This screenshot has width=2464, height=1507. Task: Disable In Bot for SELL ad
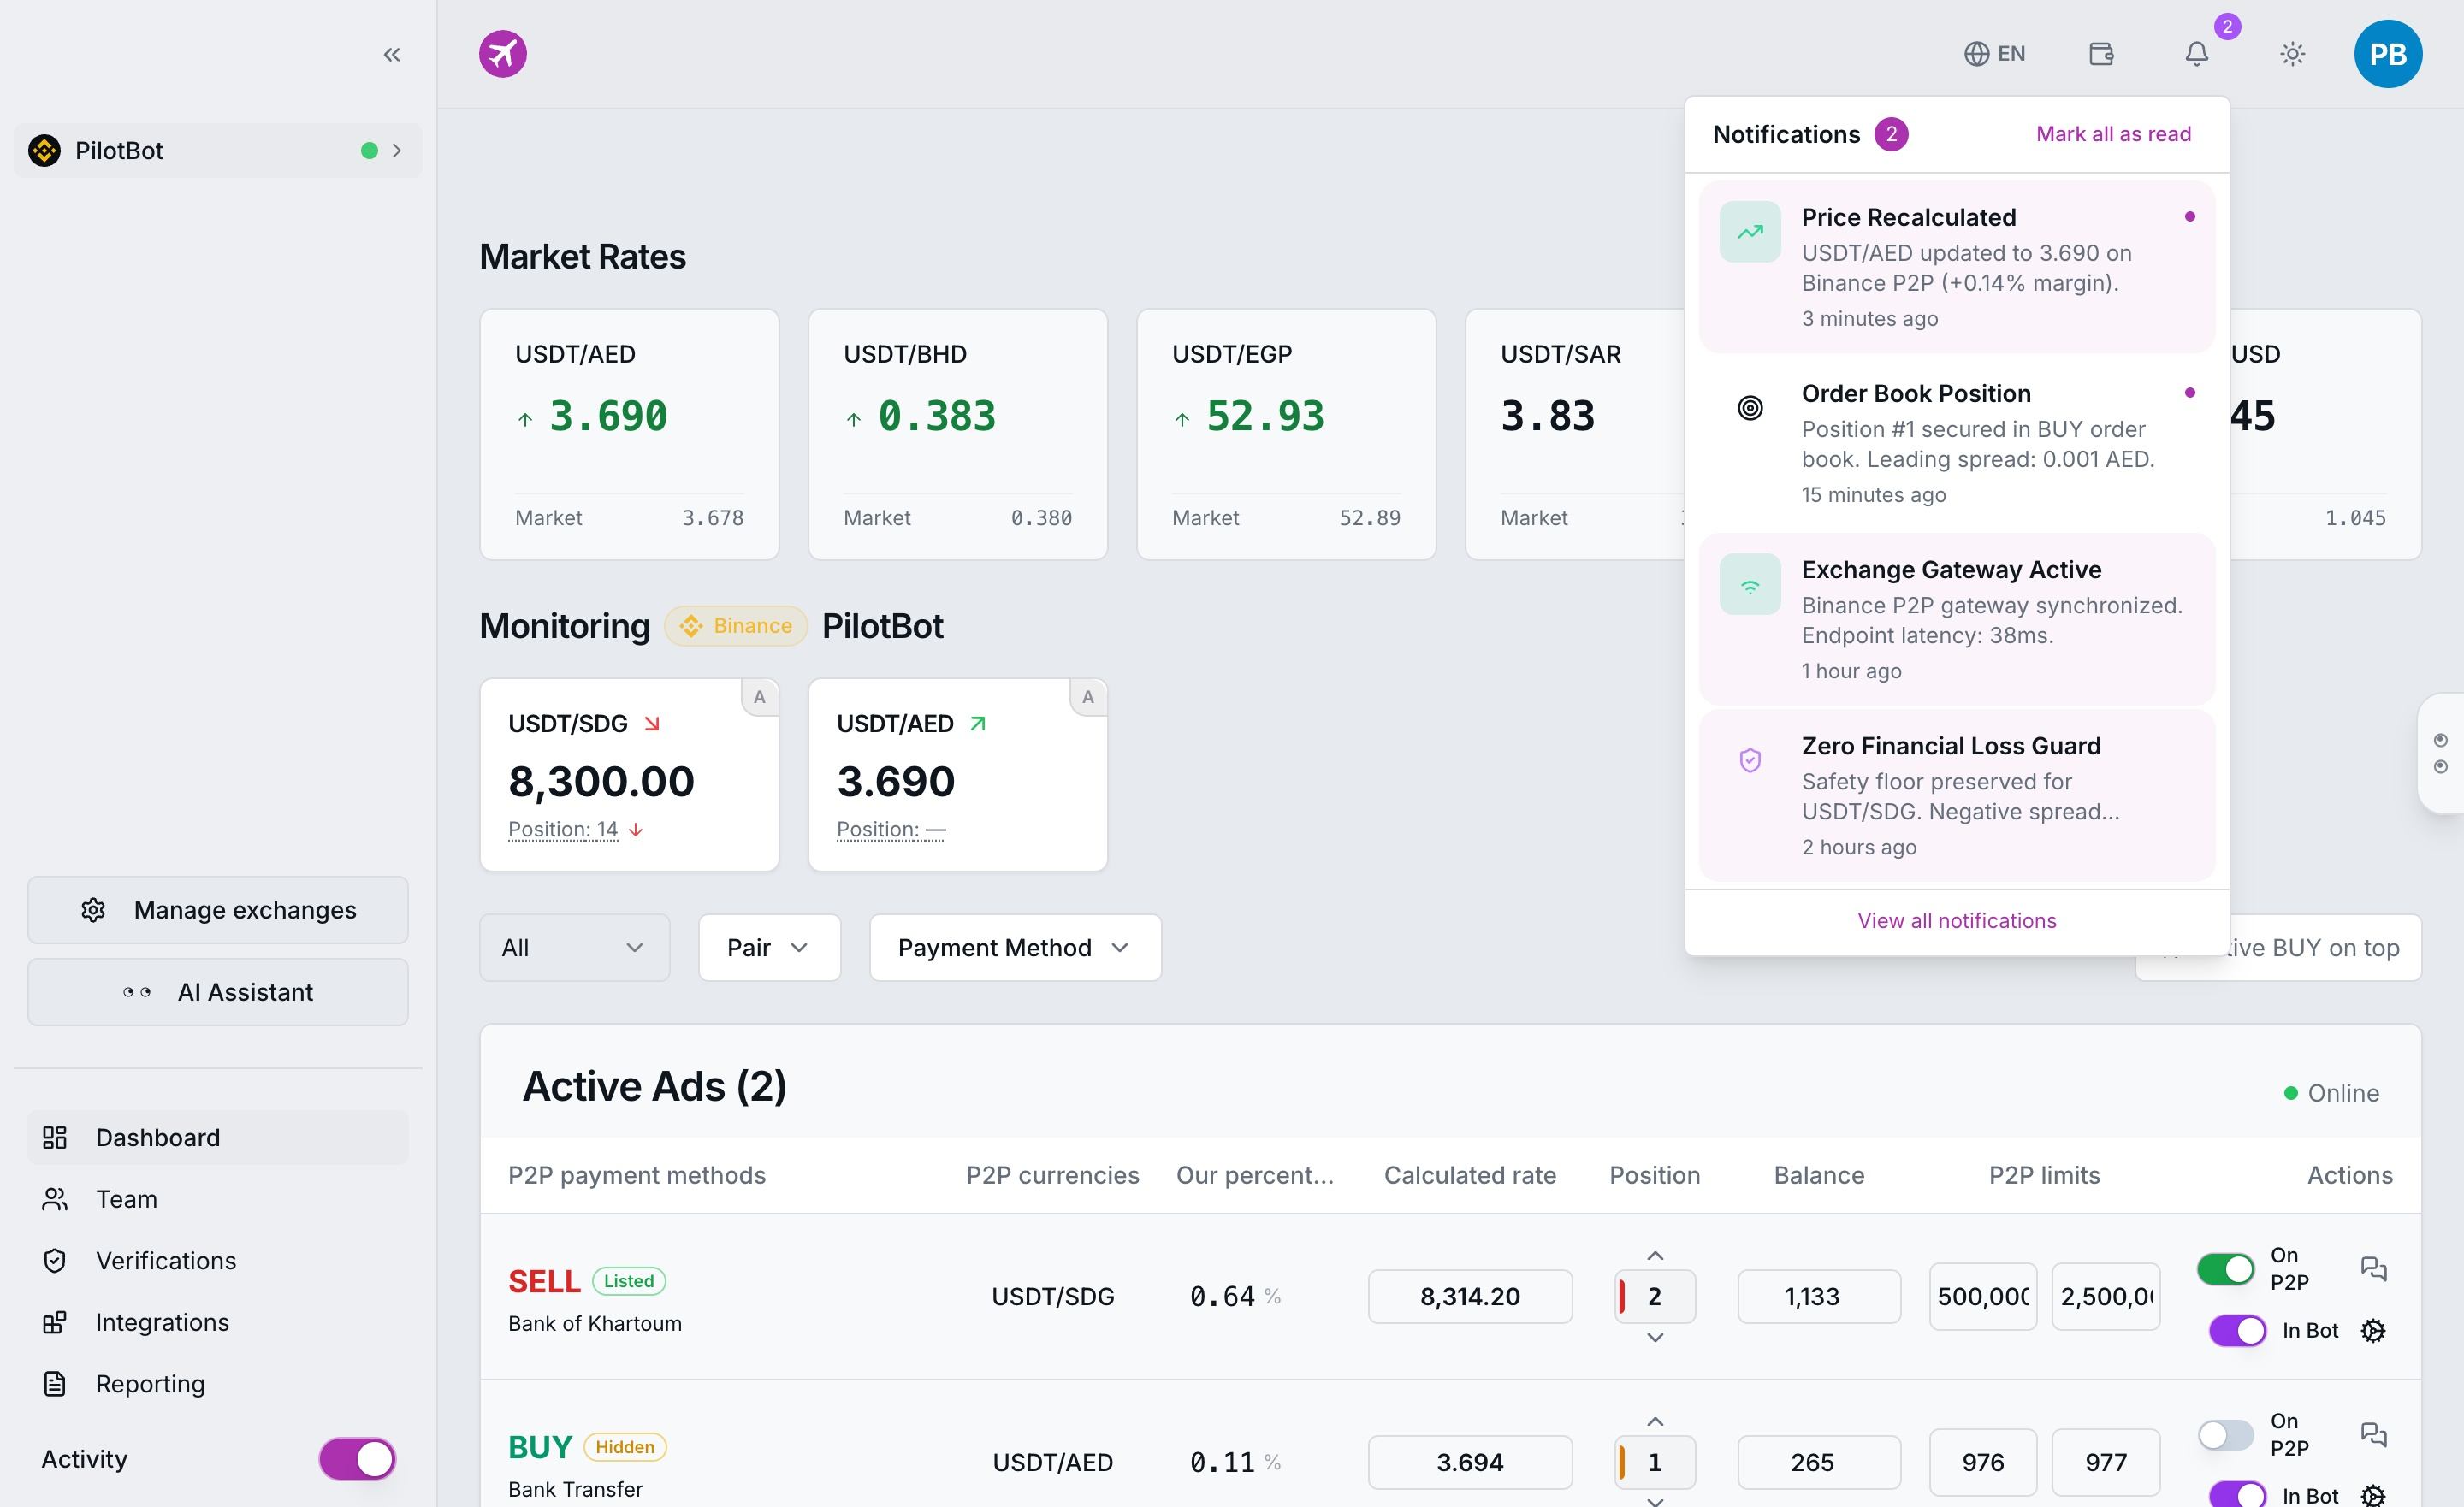tap(2237, 1331)
